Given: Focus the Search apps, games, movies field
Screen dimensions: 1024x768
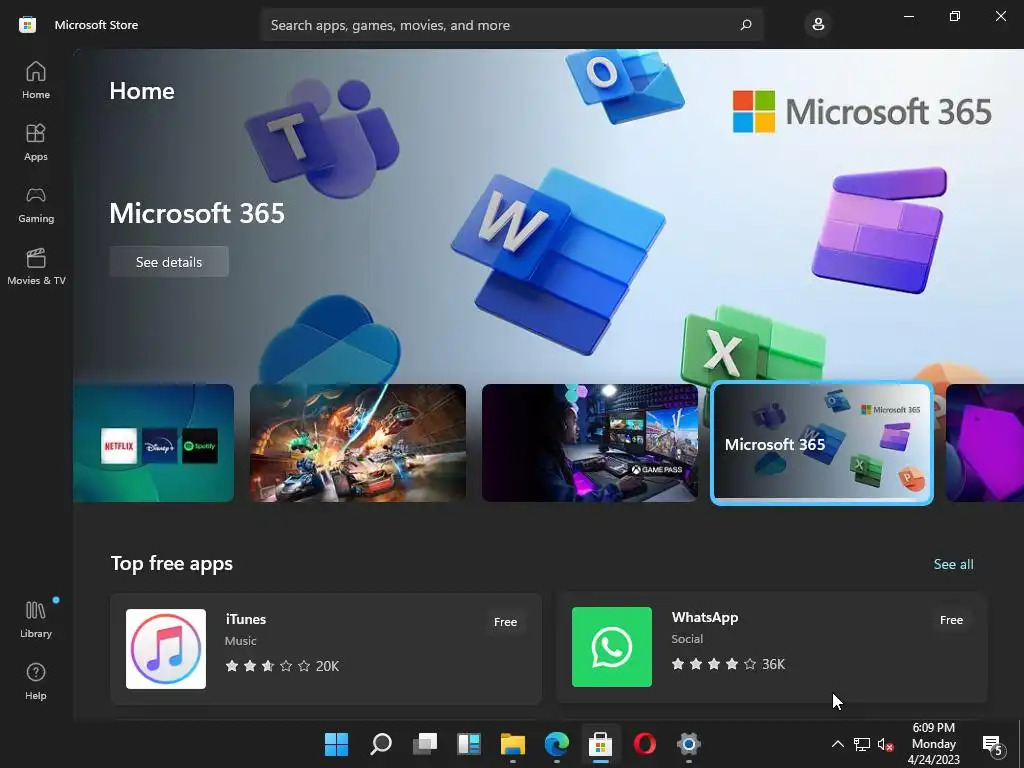Looking at the screenshot, I should click(511, 25).
